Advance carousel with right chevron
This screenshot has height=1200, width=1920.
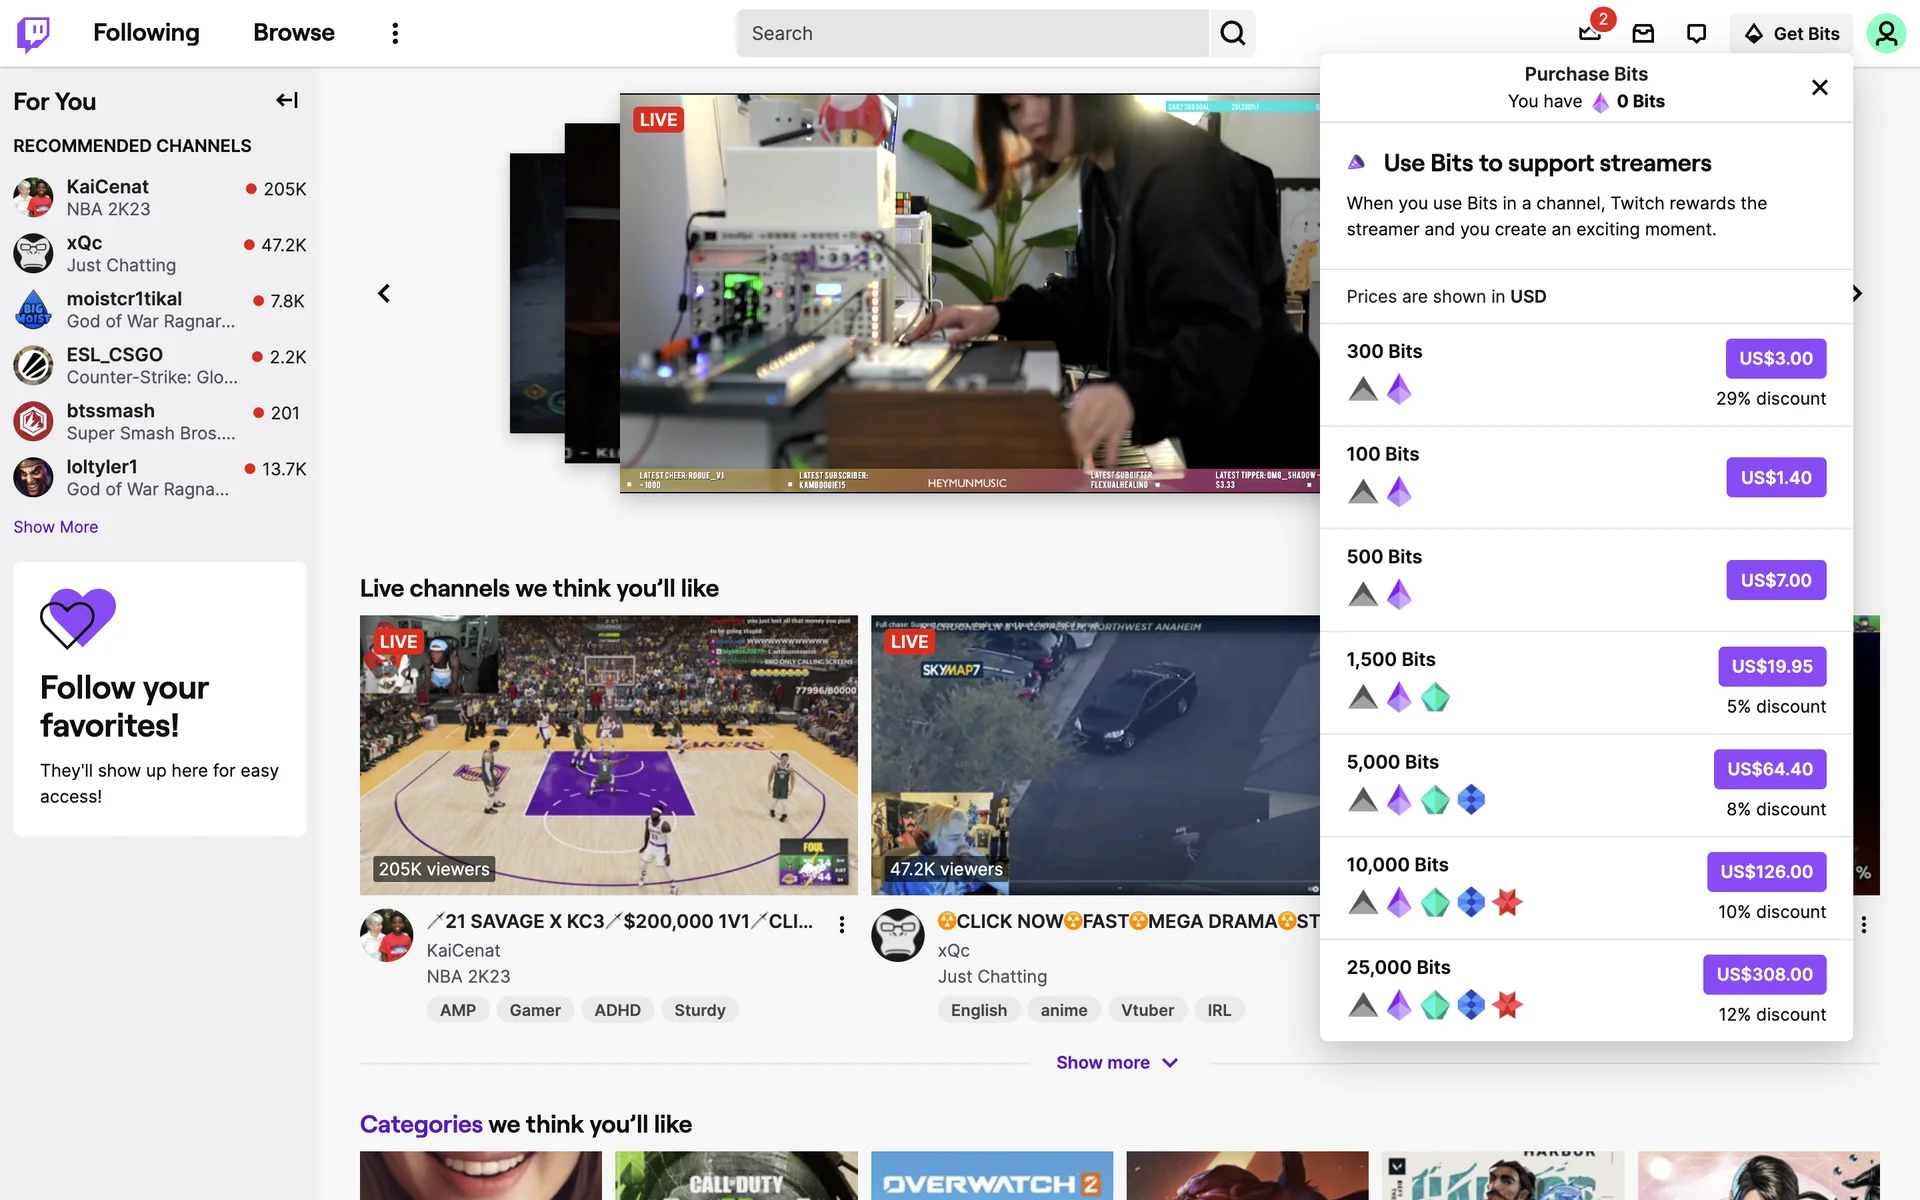point(1857,293)
